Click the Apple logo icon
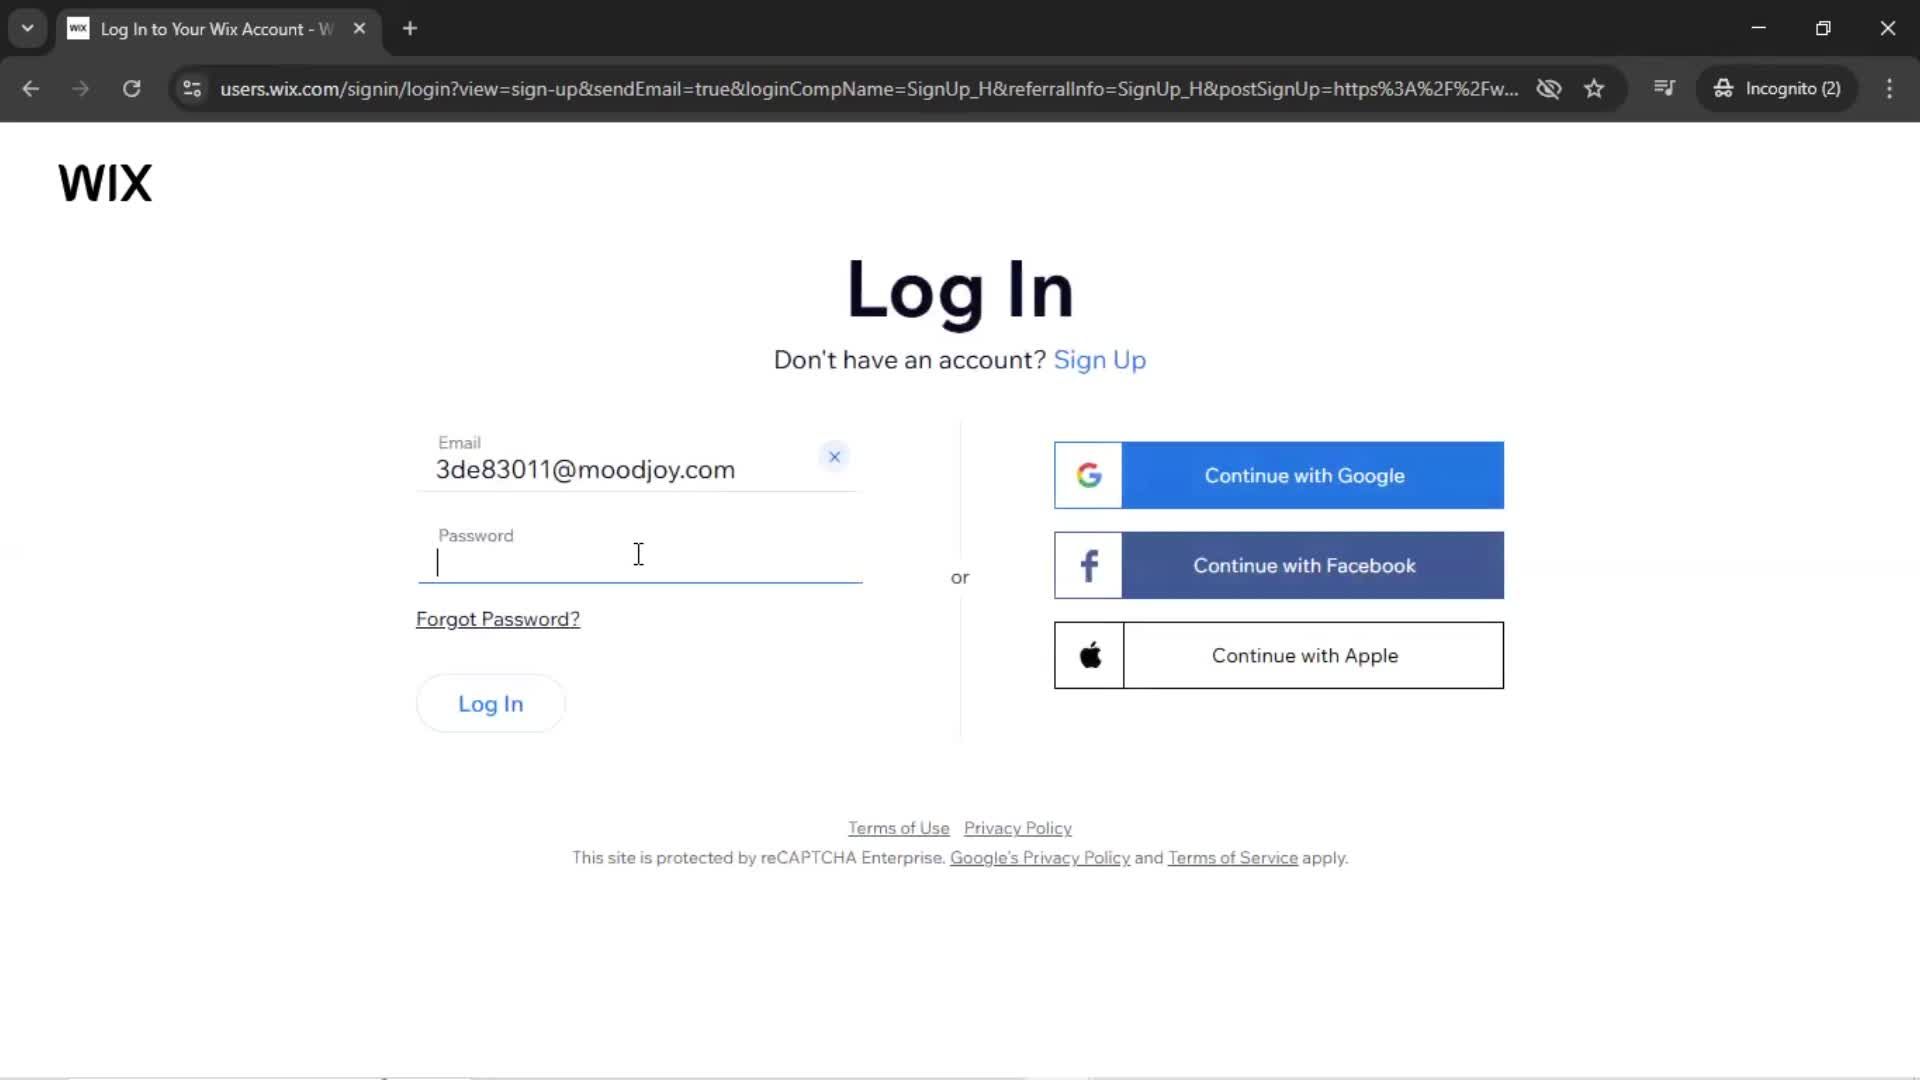1920x1080 pixels. (x=1090, y=655)
